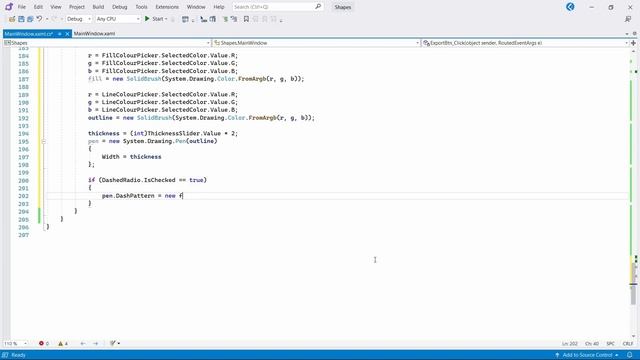Click Add to Source Control
This screenshot has height=360, width=640.
(x=586, y=355)
